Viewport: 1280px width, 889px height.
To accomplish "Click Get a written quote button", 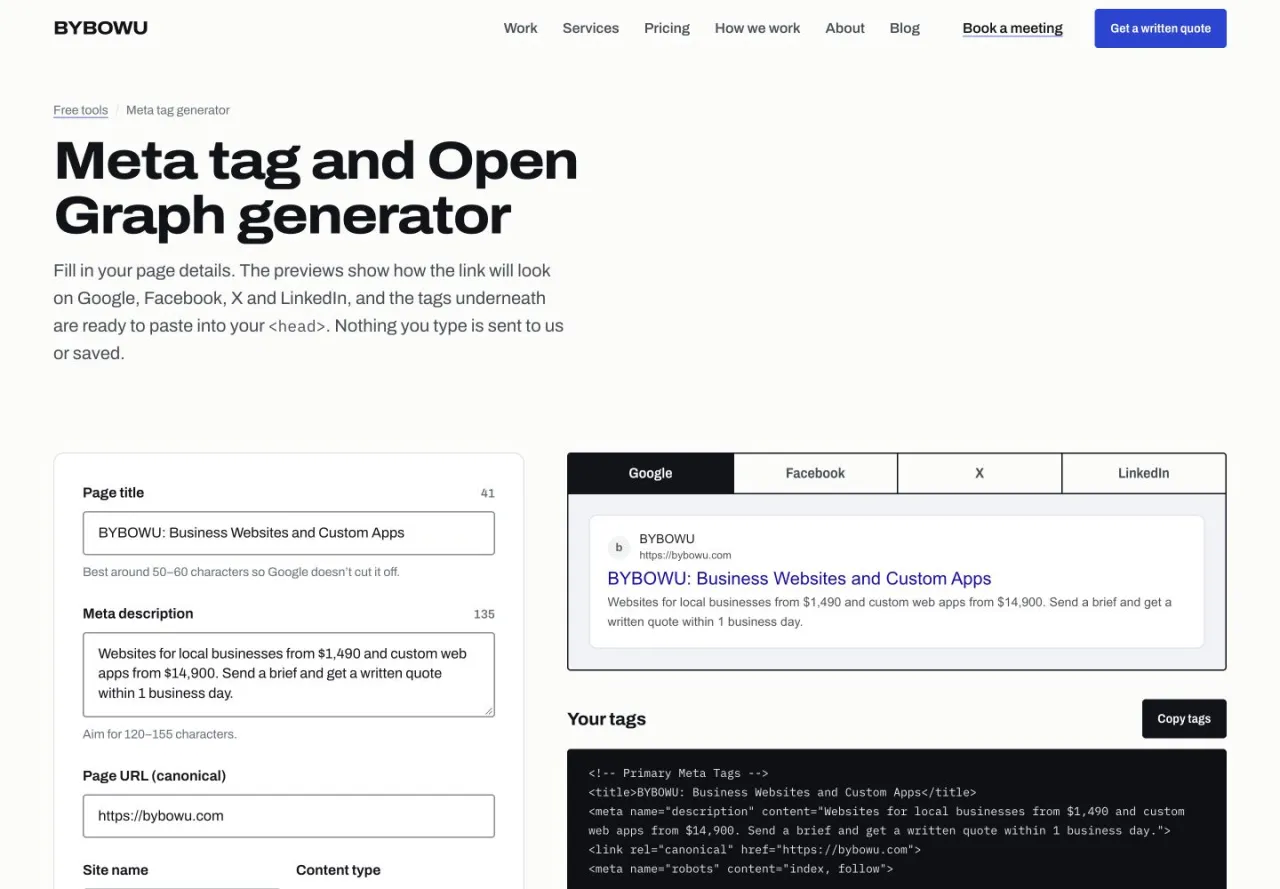I will pyautogui.click(x=1160, y=28).
